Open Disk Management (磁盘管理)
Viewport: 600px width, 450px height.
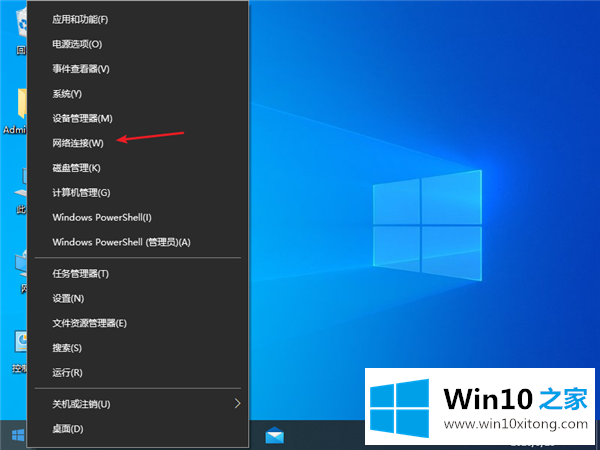point(138,168)
